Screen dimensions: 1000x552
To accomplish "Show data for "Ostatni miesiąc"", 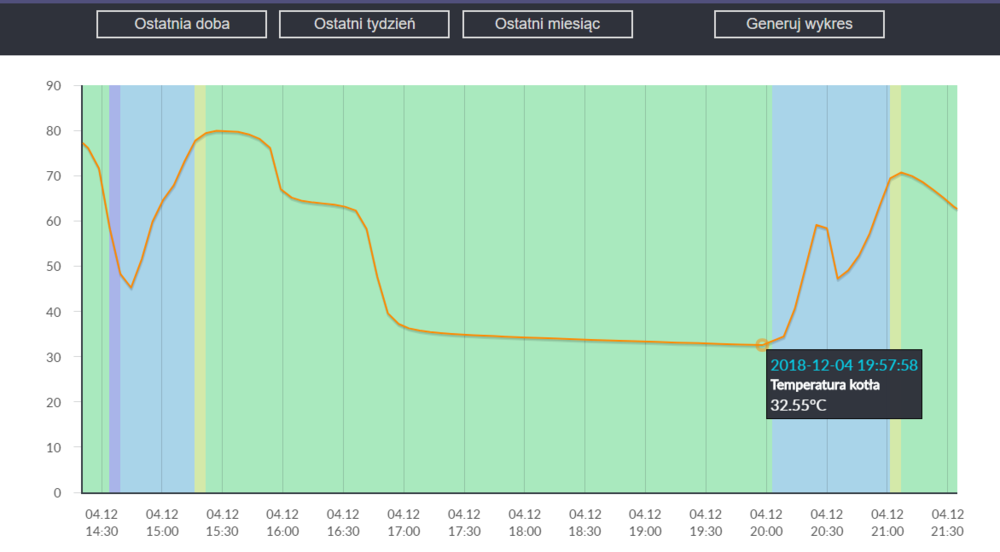I will (547, 24).
